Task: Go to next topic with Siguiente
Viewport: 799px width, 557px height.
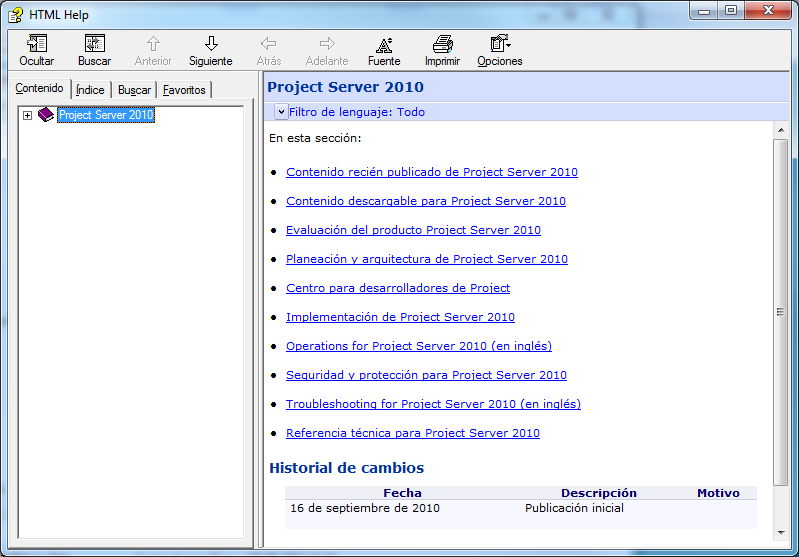Action: (x=211, y=50)
